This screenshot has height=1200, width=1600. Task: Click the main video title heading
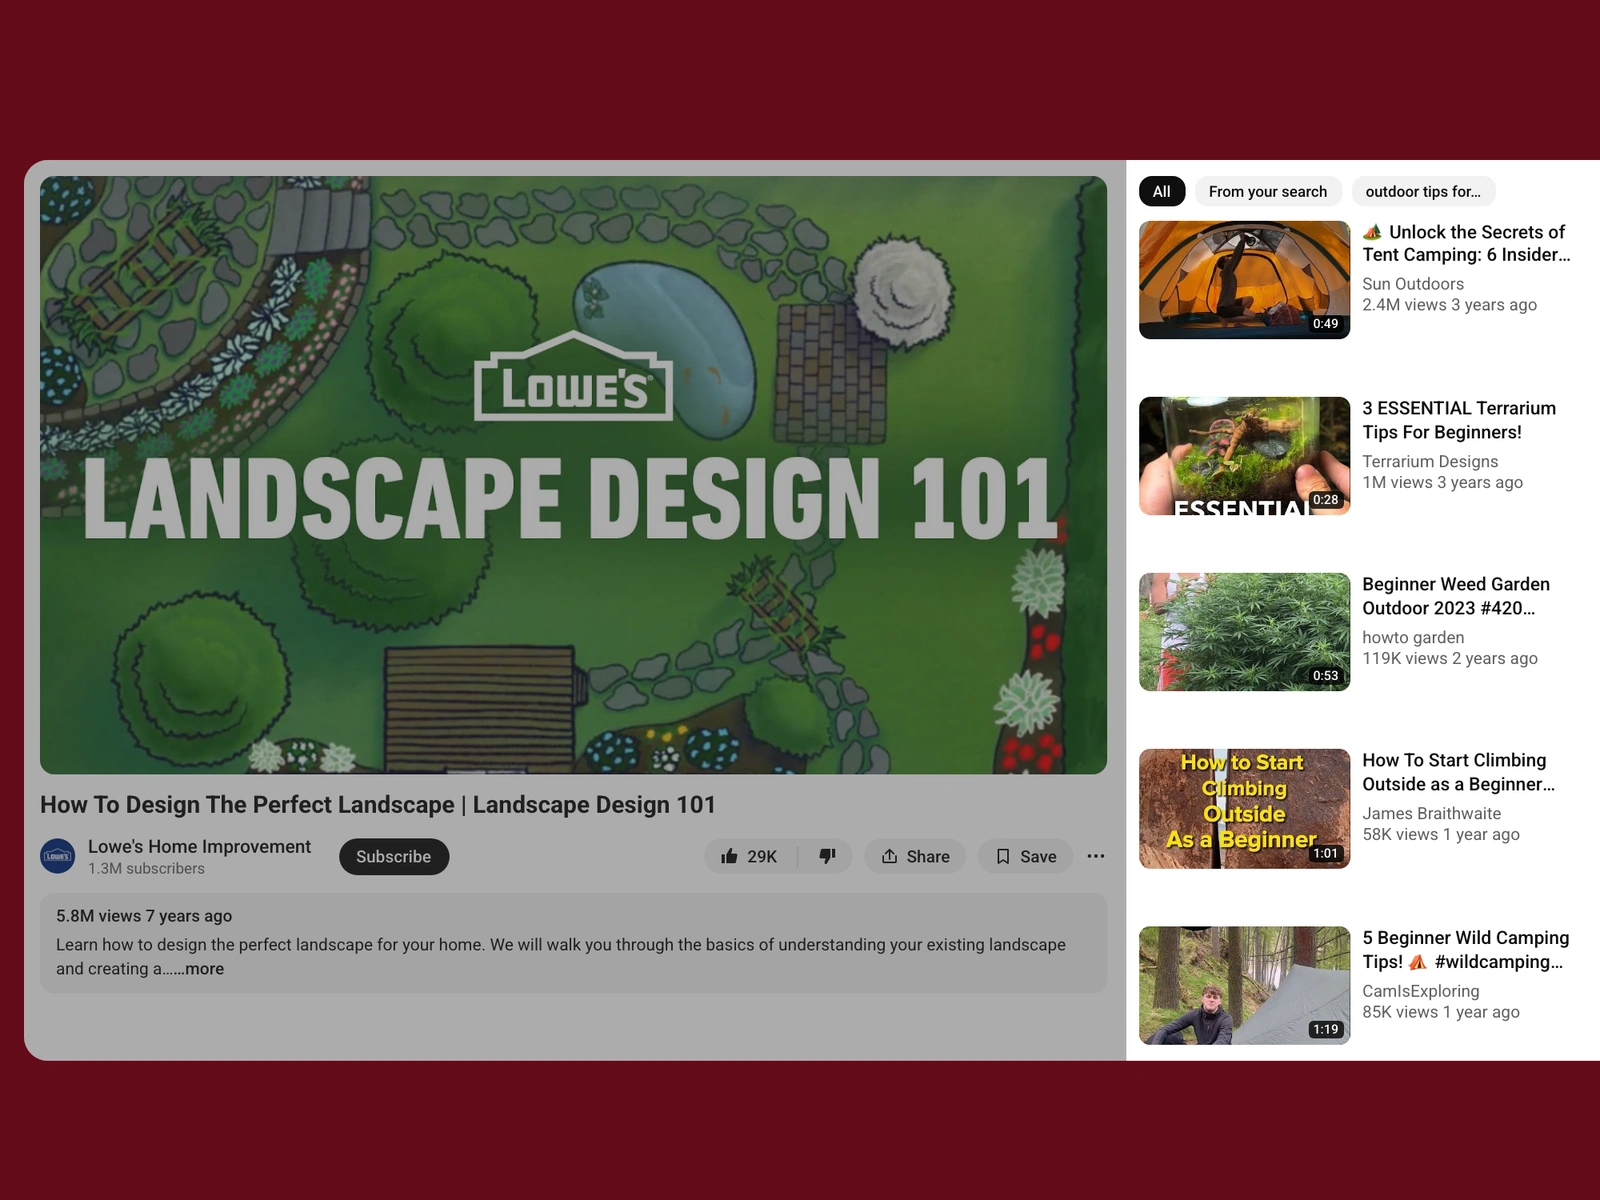[x=378, y=804]
